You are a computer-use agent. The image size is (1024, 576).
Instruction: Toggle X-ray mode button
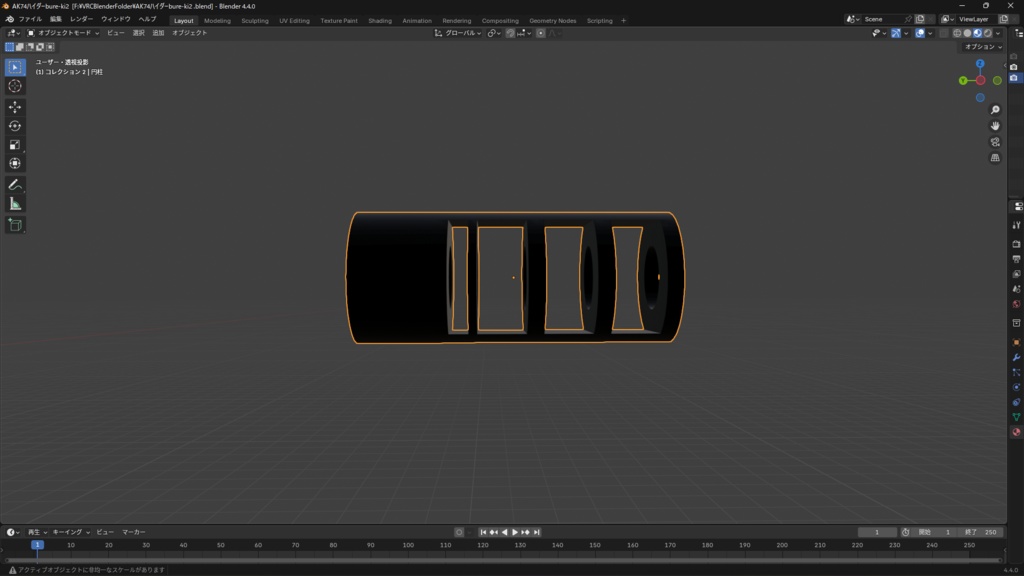pos(944,33)
